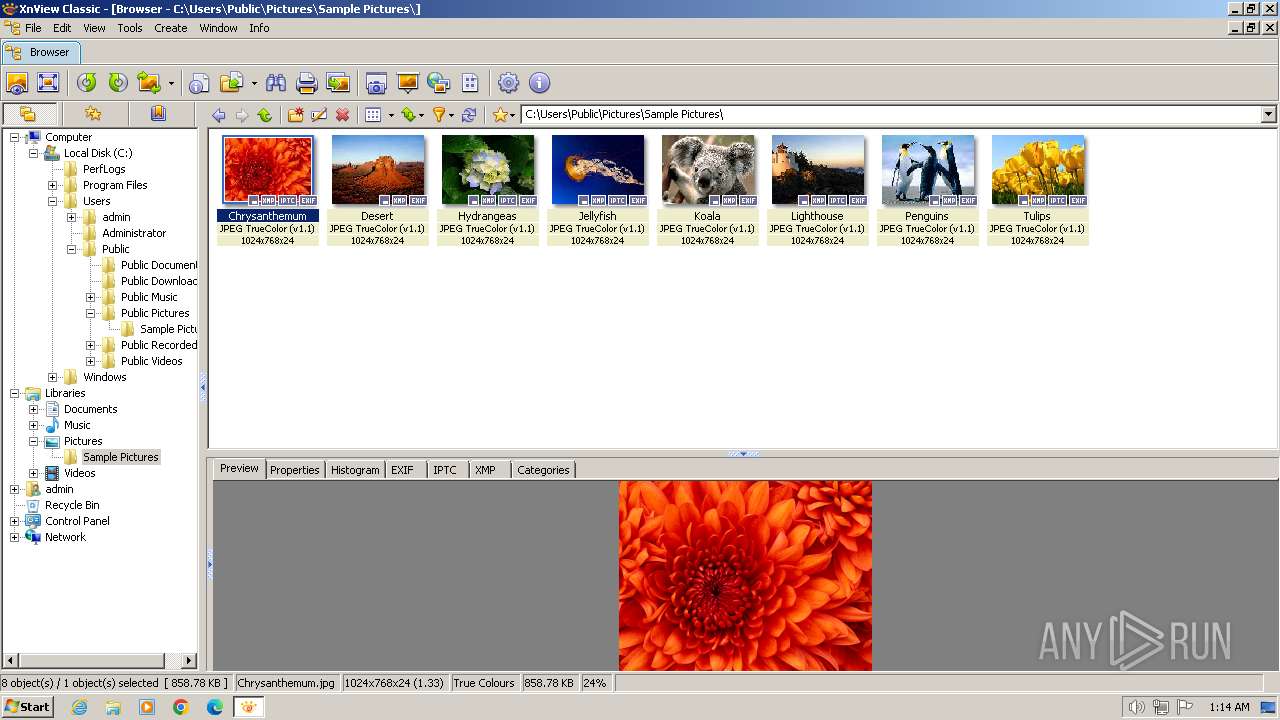Open the Categories bookmark panel tab
Screen dimensions: 1280x720
coord(158,114)
